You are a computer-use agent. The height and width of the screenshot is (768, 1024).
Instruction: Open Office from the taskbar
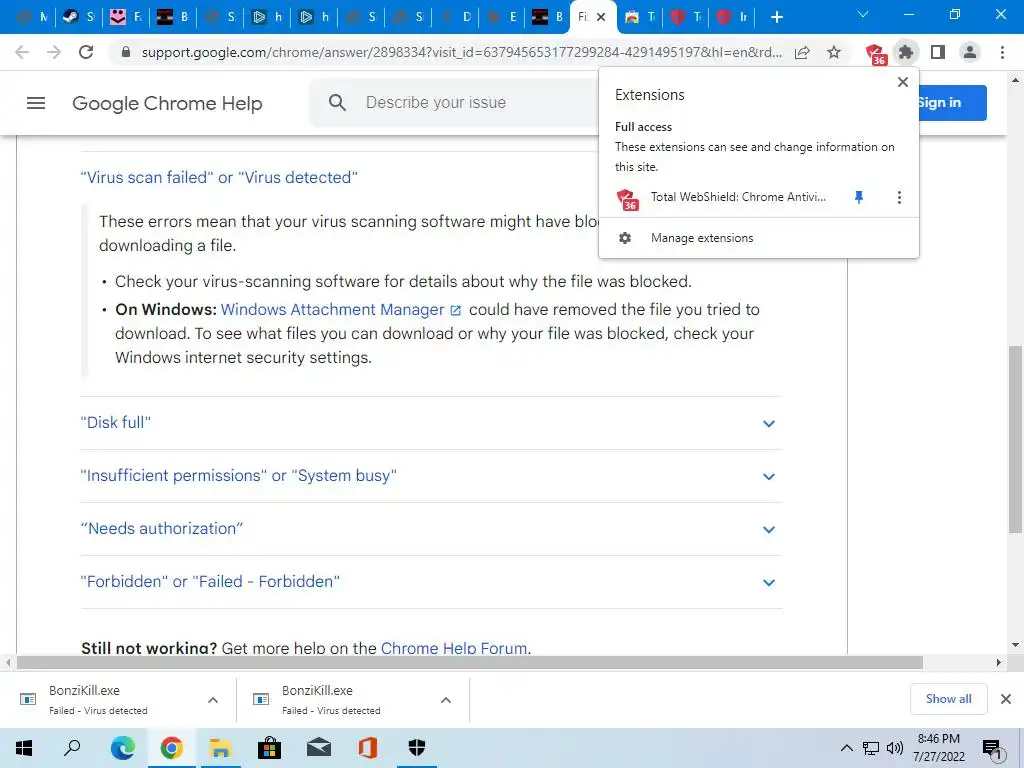pyautogui.click(x=368, y=748)
